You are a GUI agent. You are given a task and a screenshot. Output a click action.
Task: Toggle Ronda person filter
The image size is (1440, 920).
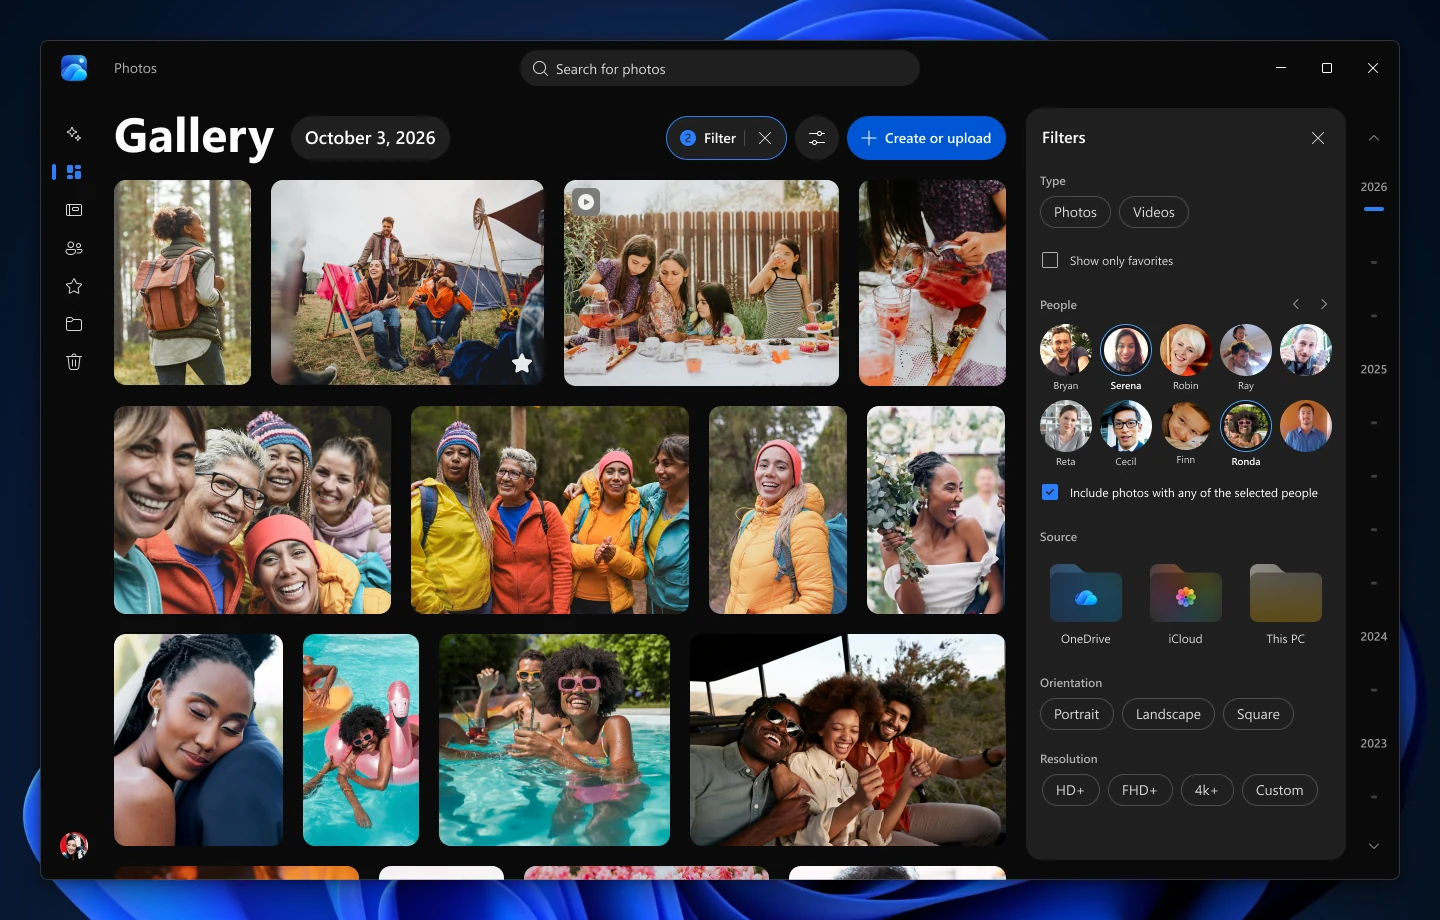click(x=1246, y=426)
